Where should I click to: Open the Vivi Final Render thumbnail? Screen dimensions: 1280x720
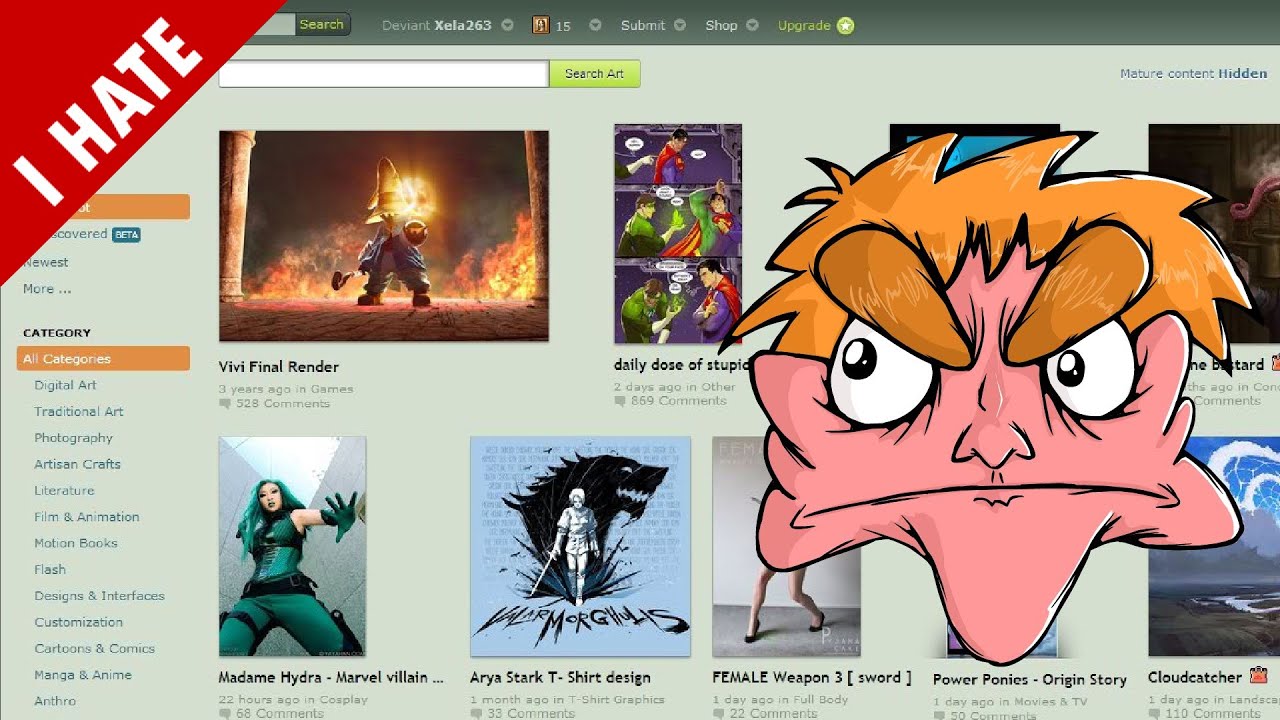point(384,236)
